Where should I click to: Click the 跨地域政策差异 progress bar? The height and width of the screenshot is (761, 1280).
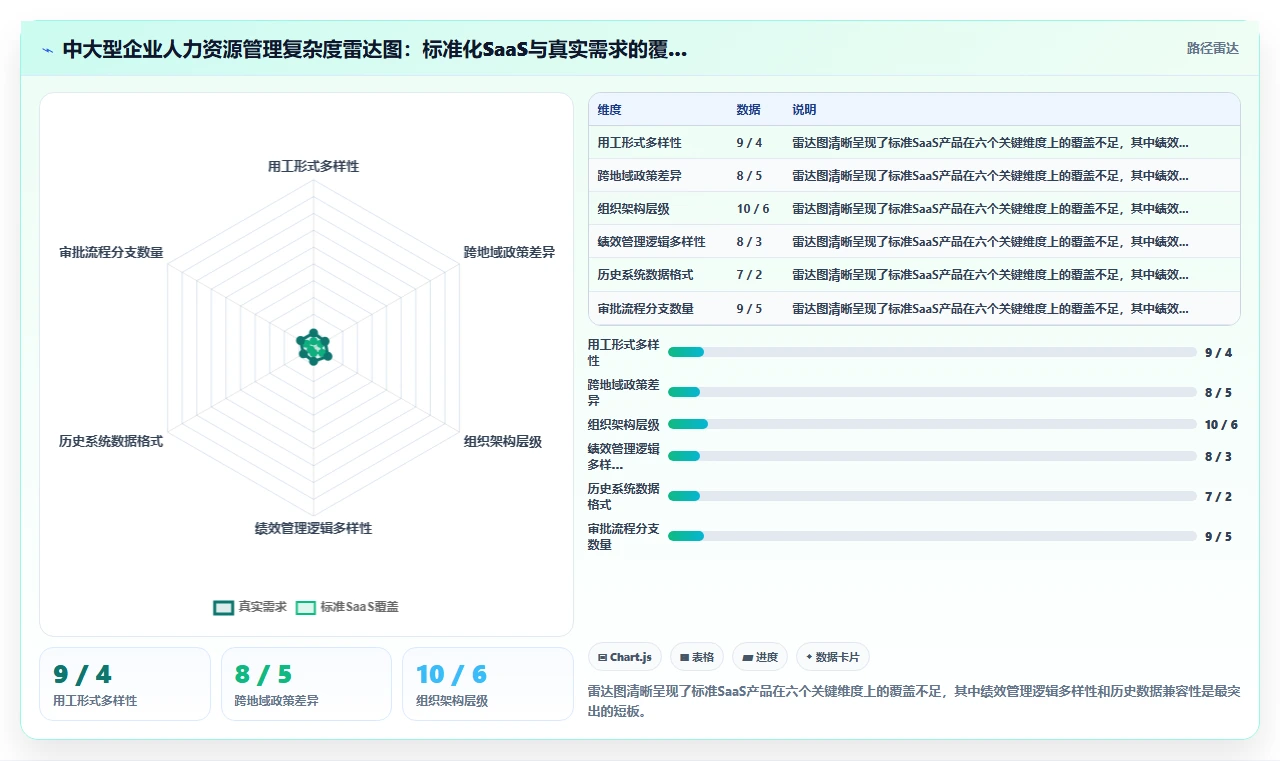point(932,392)
